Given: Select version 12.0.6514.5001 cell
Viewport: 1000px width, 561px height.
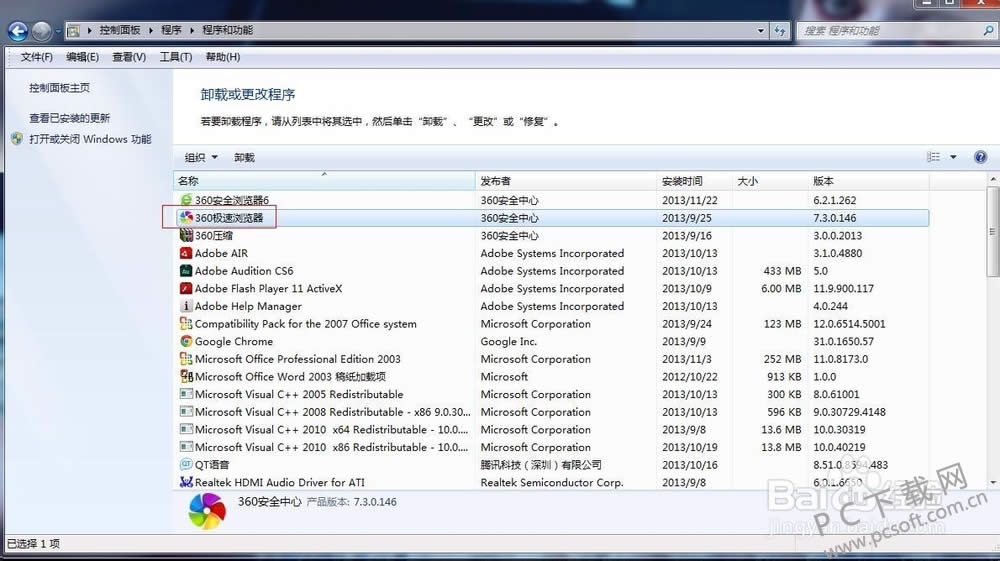Looking at the screenshot, I should 849,324.
